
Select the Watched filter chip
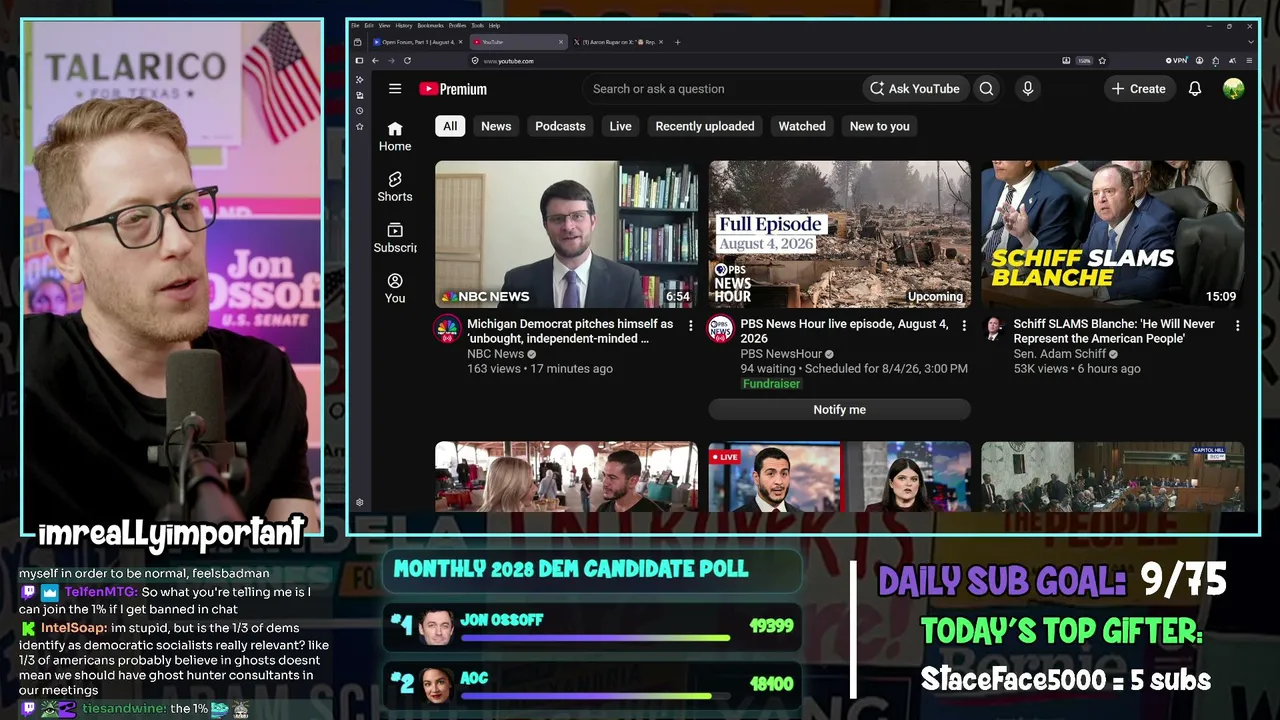[802, 126]
